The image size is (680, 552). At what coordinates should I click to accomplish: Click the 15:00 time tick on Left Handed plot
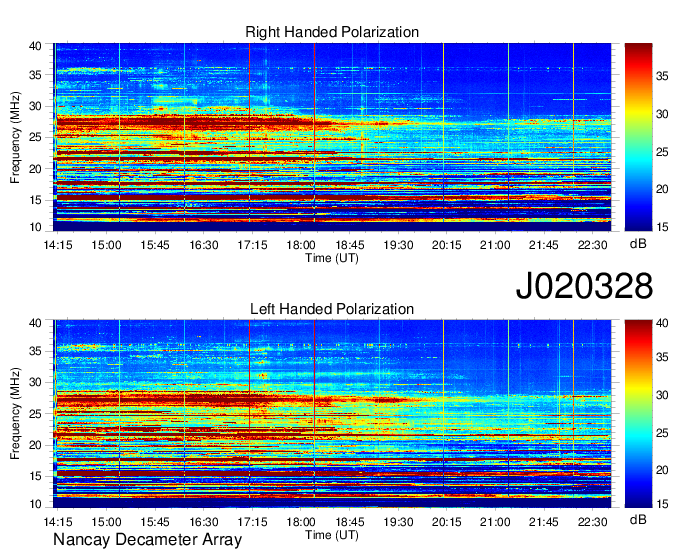106,522
